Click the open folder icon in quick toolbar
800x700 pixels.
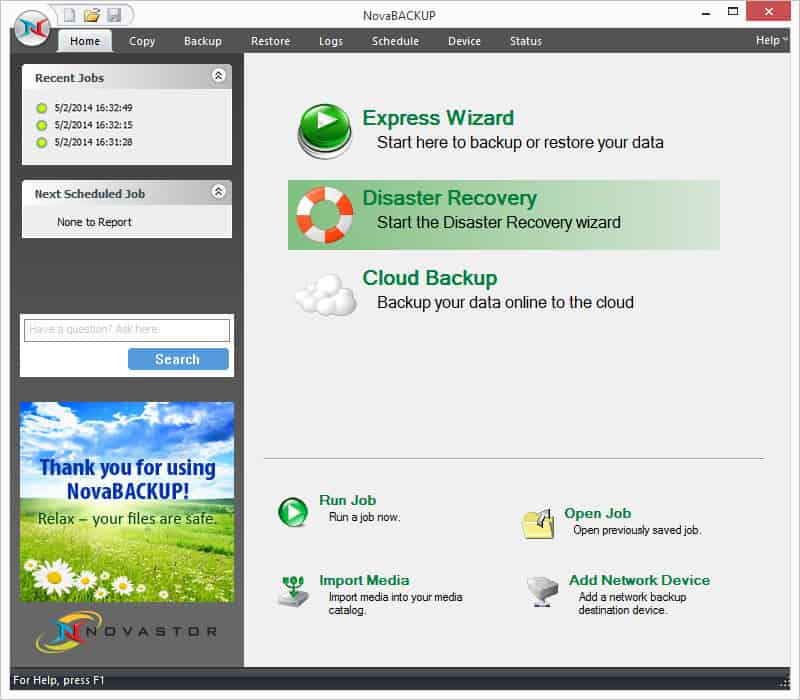tap(92, 15)
